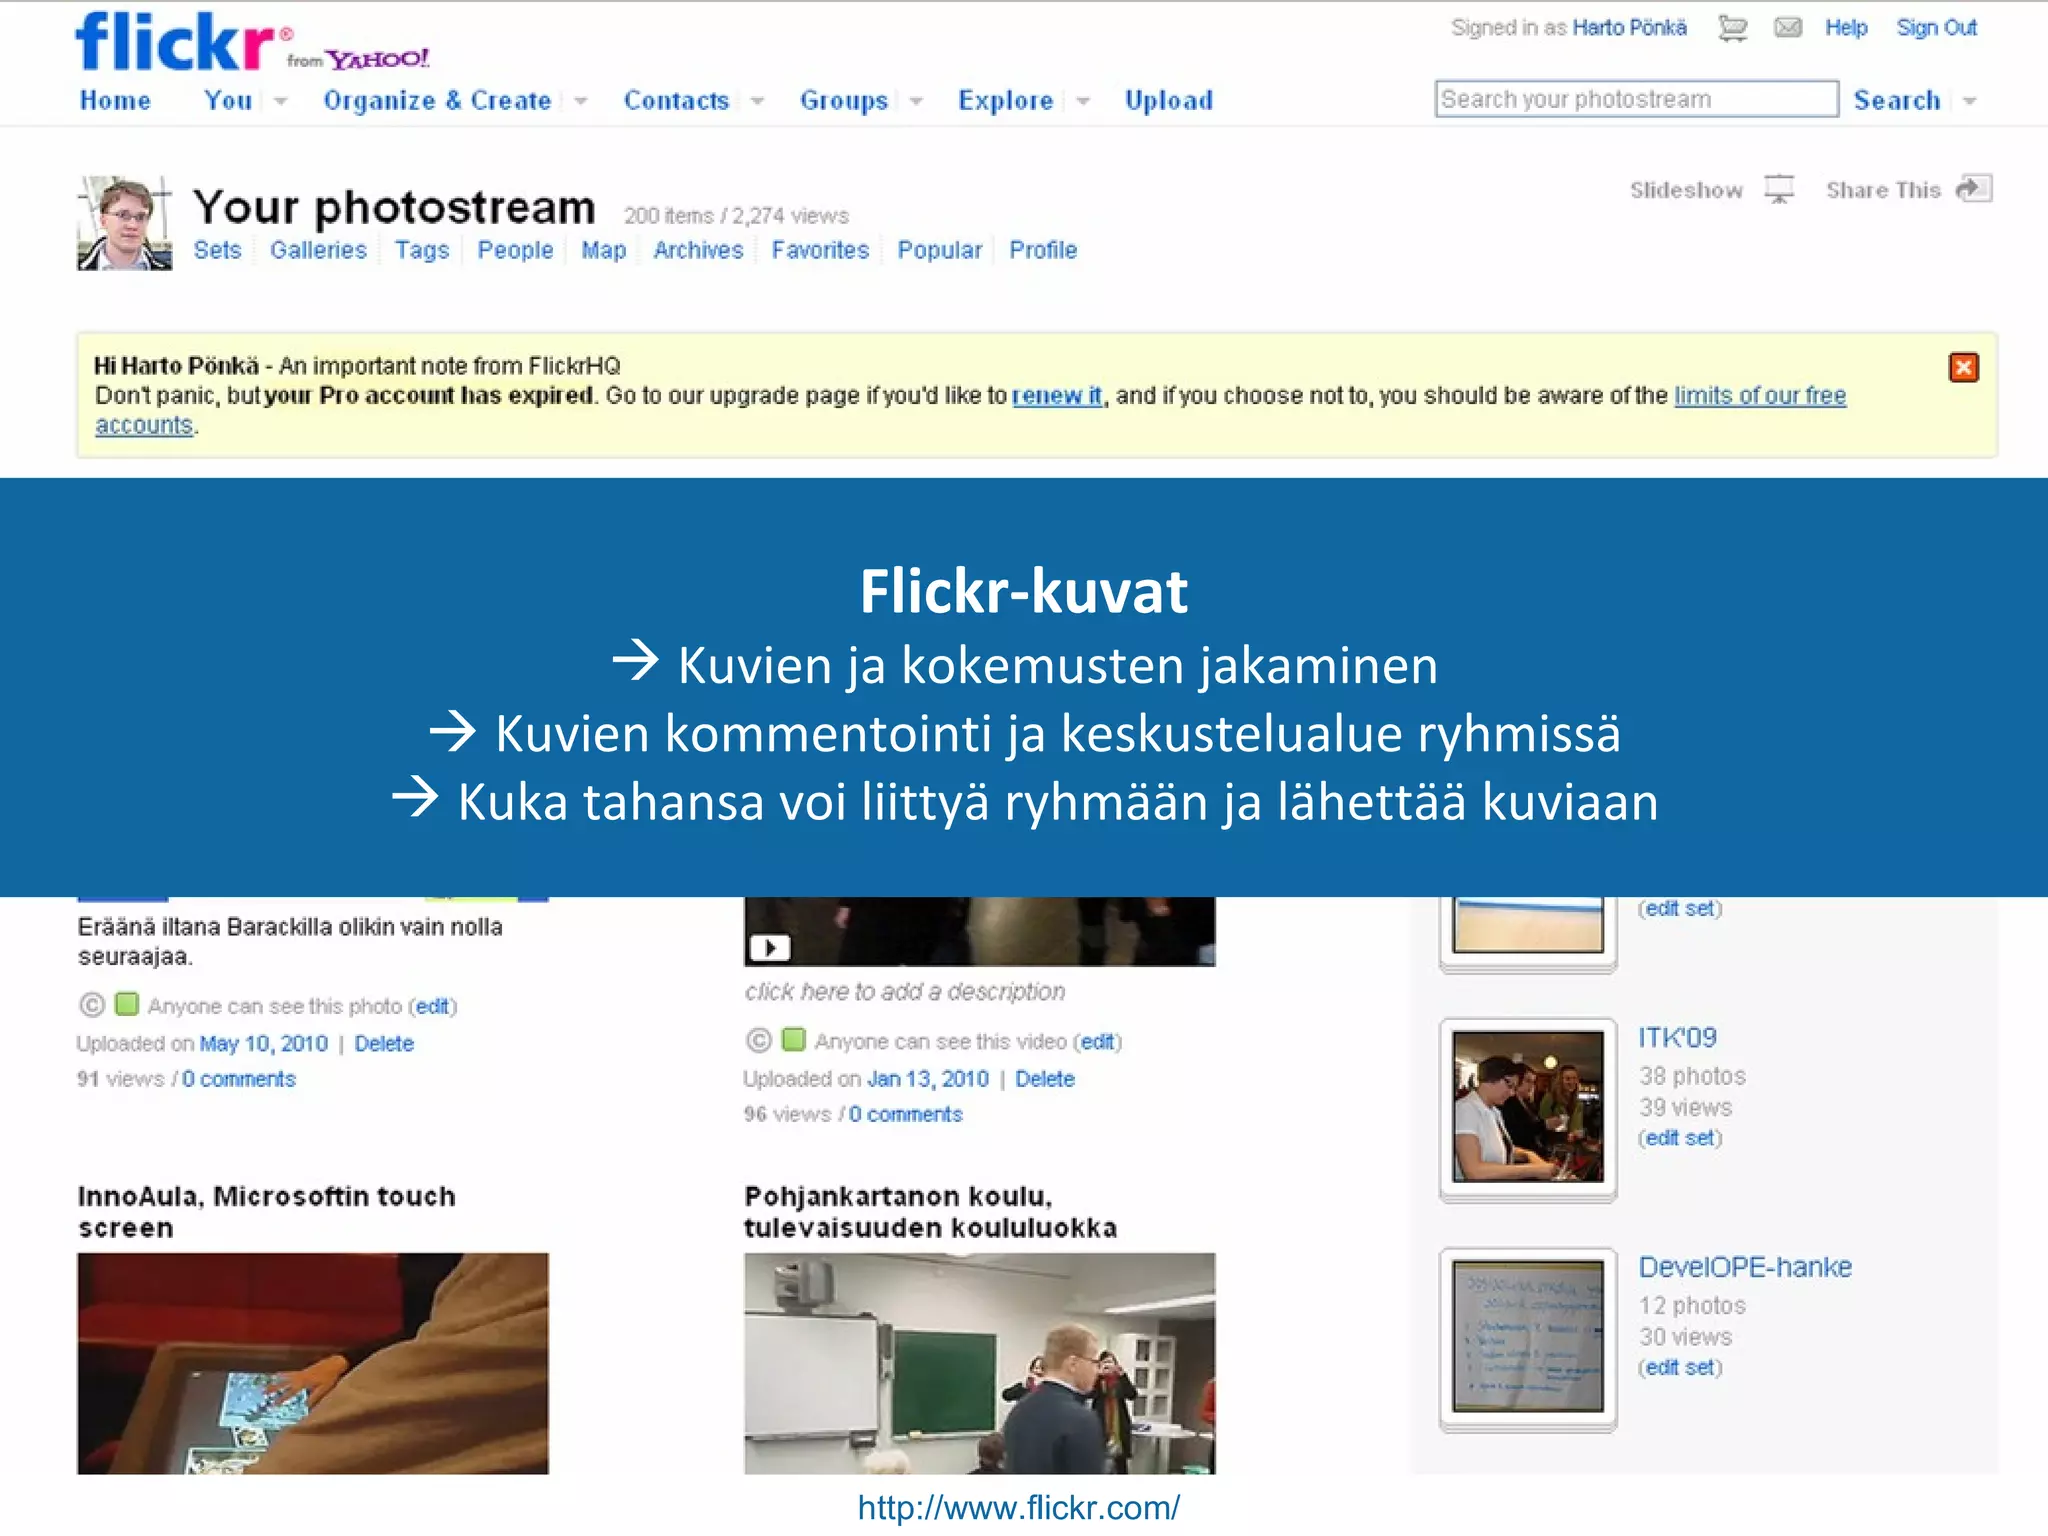Click green privacy icon under Barack photo
This screenshot has height=1536, width=2048.
tap(127, 1003)
